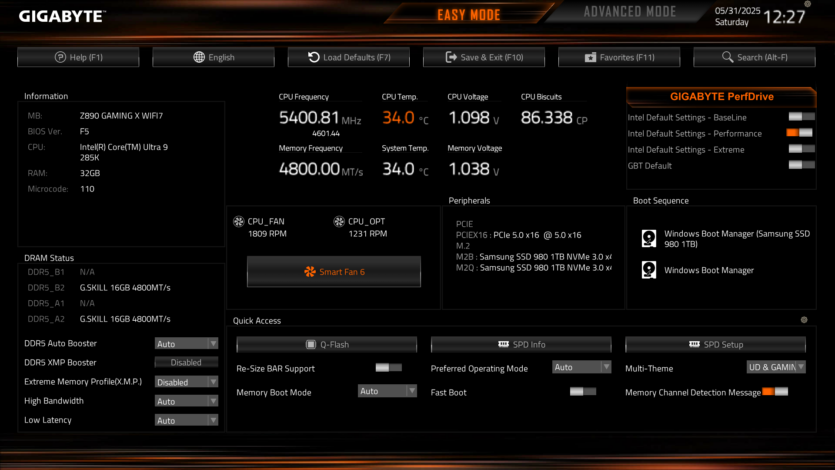
Task: Click the SPD Info memory icon
Action: pos(503,344)
